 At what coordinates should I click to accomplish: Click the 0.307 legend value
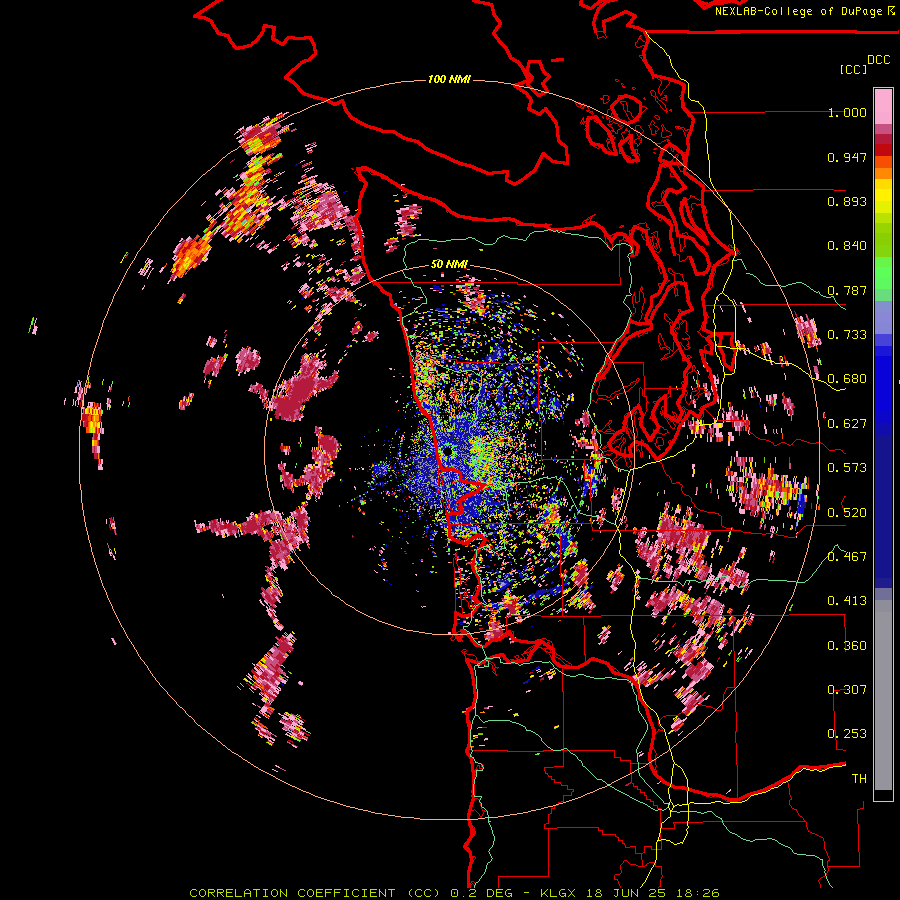[847, 689]
